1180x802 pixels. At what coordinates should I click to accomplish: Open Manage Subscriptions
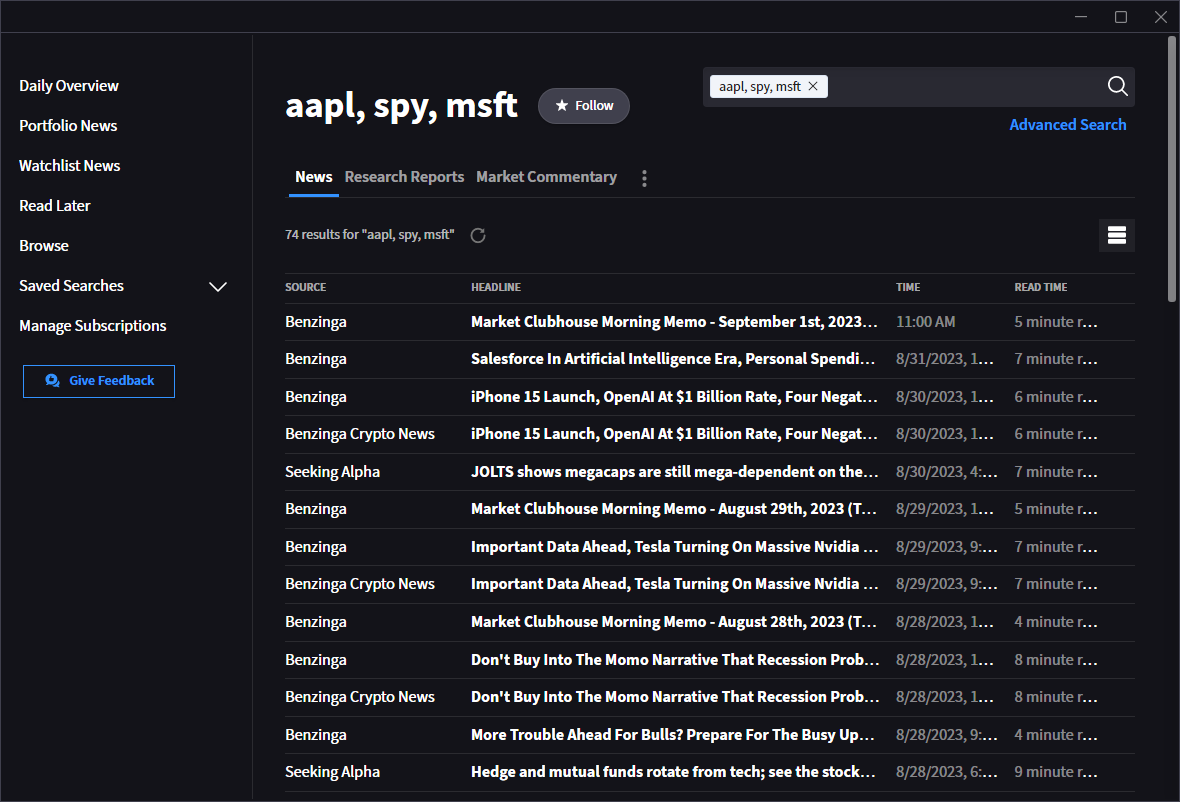coord(93,326)
